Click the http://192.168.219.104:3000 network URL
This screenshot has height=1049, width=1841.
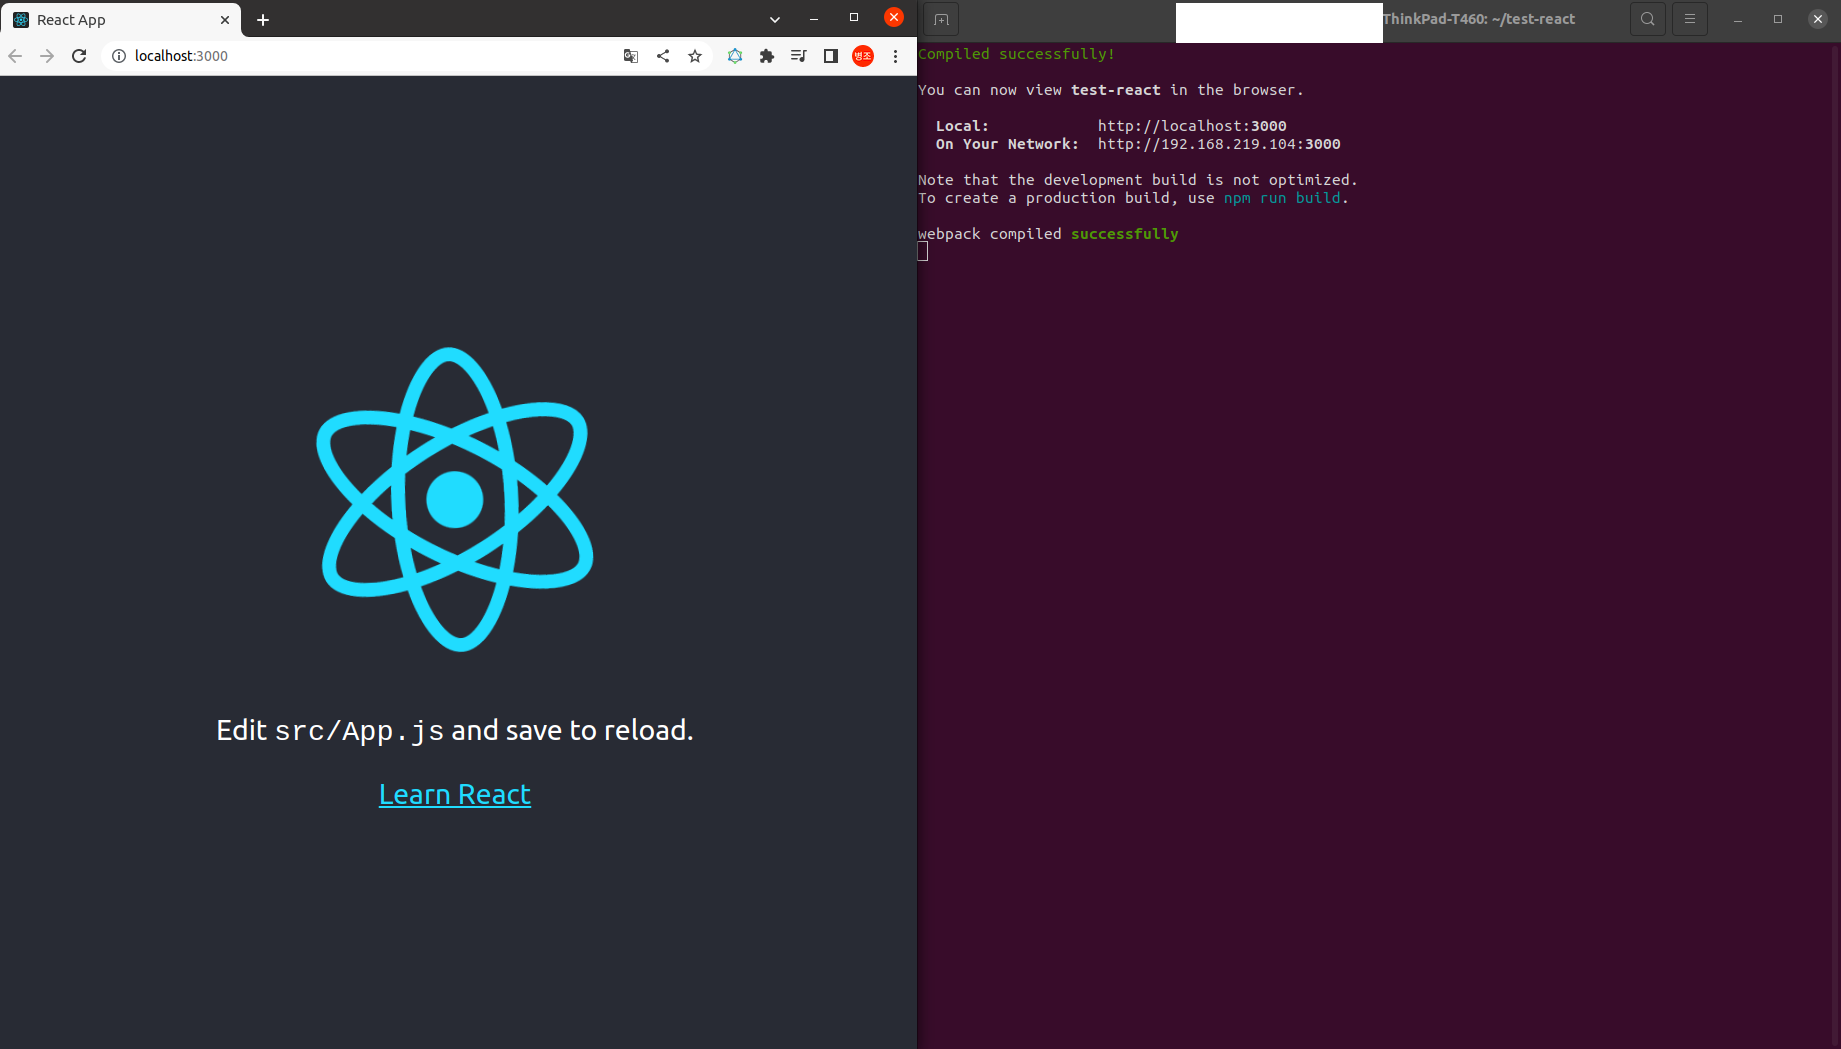[x=1219, y=144]
